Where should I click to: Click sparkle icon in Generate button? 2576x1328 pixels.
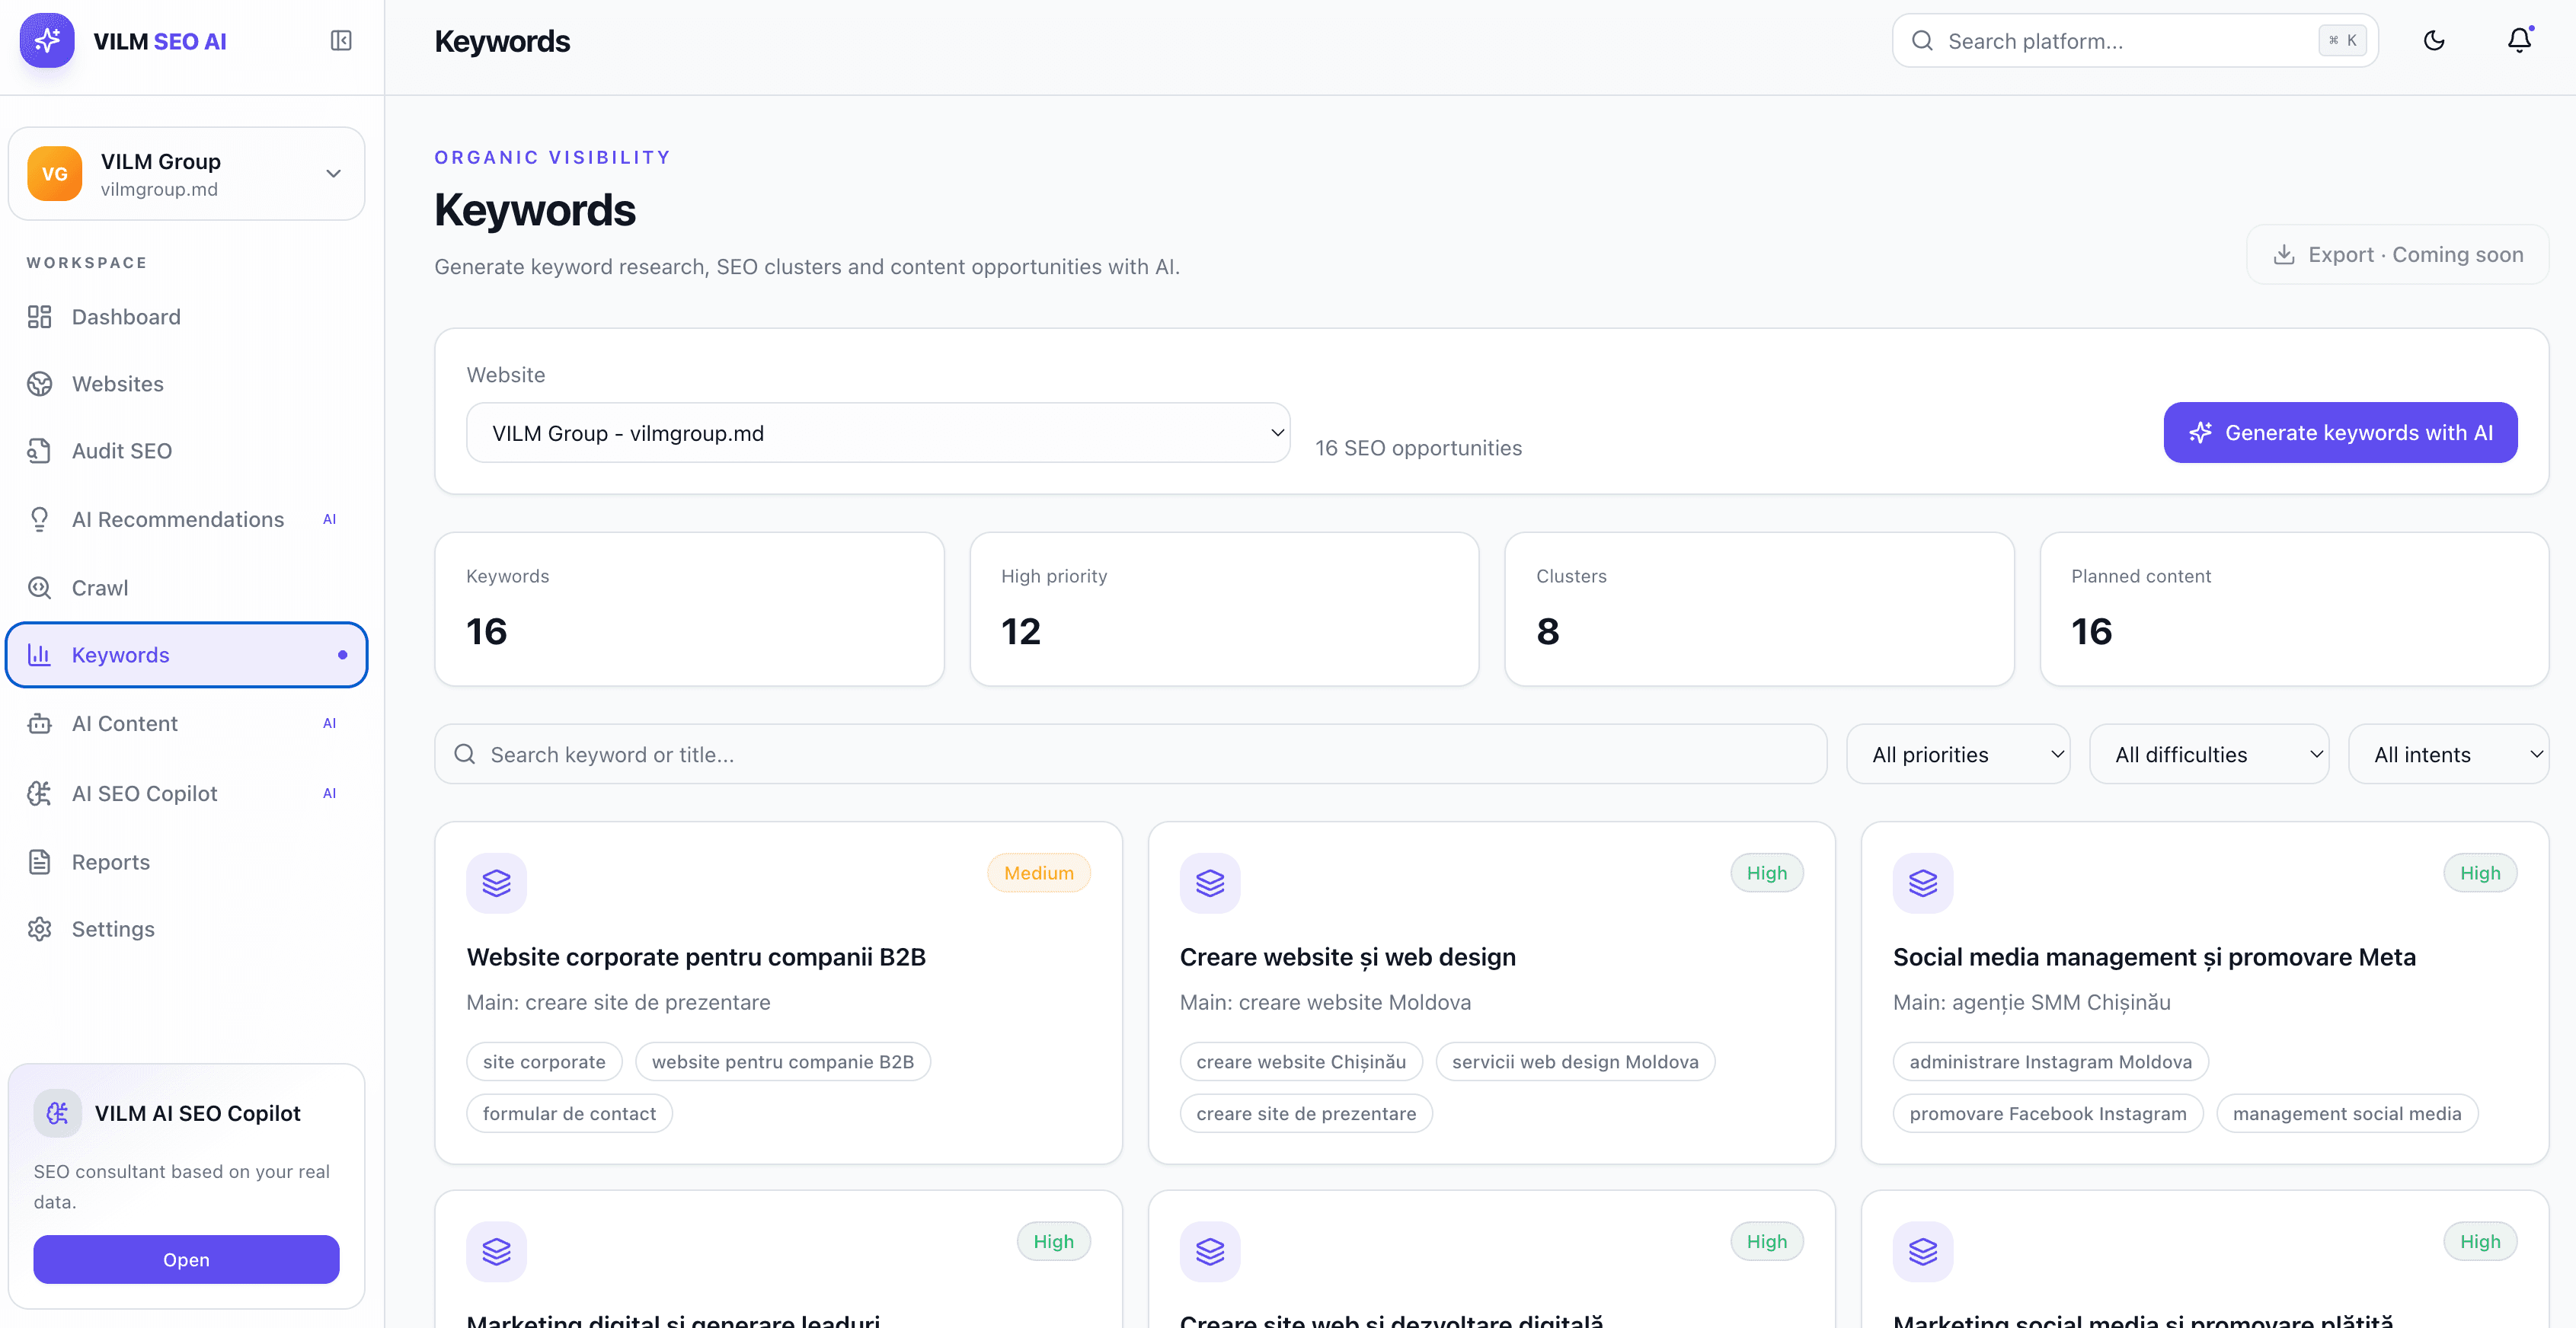click(x=2200, y=433)
